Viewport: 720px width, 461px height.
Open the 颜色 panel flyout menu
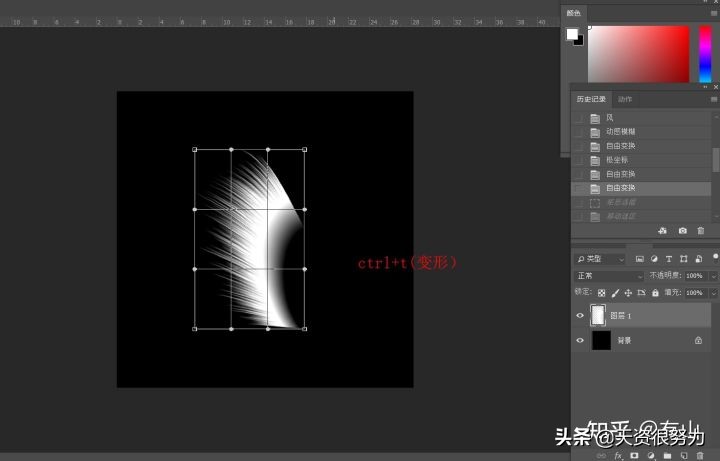714,13
